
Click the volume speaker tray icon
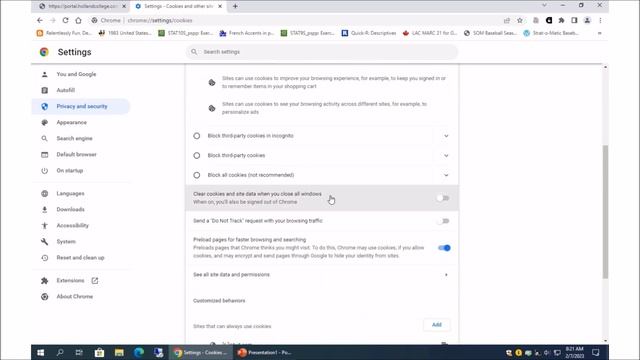[x=547, y=353]
